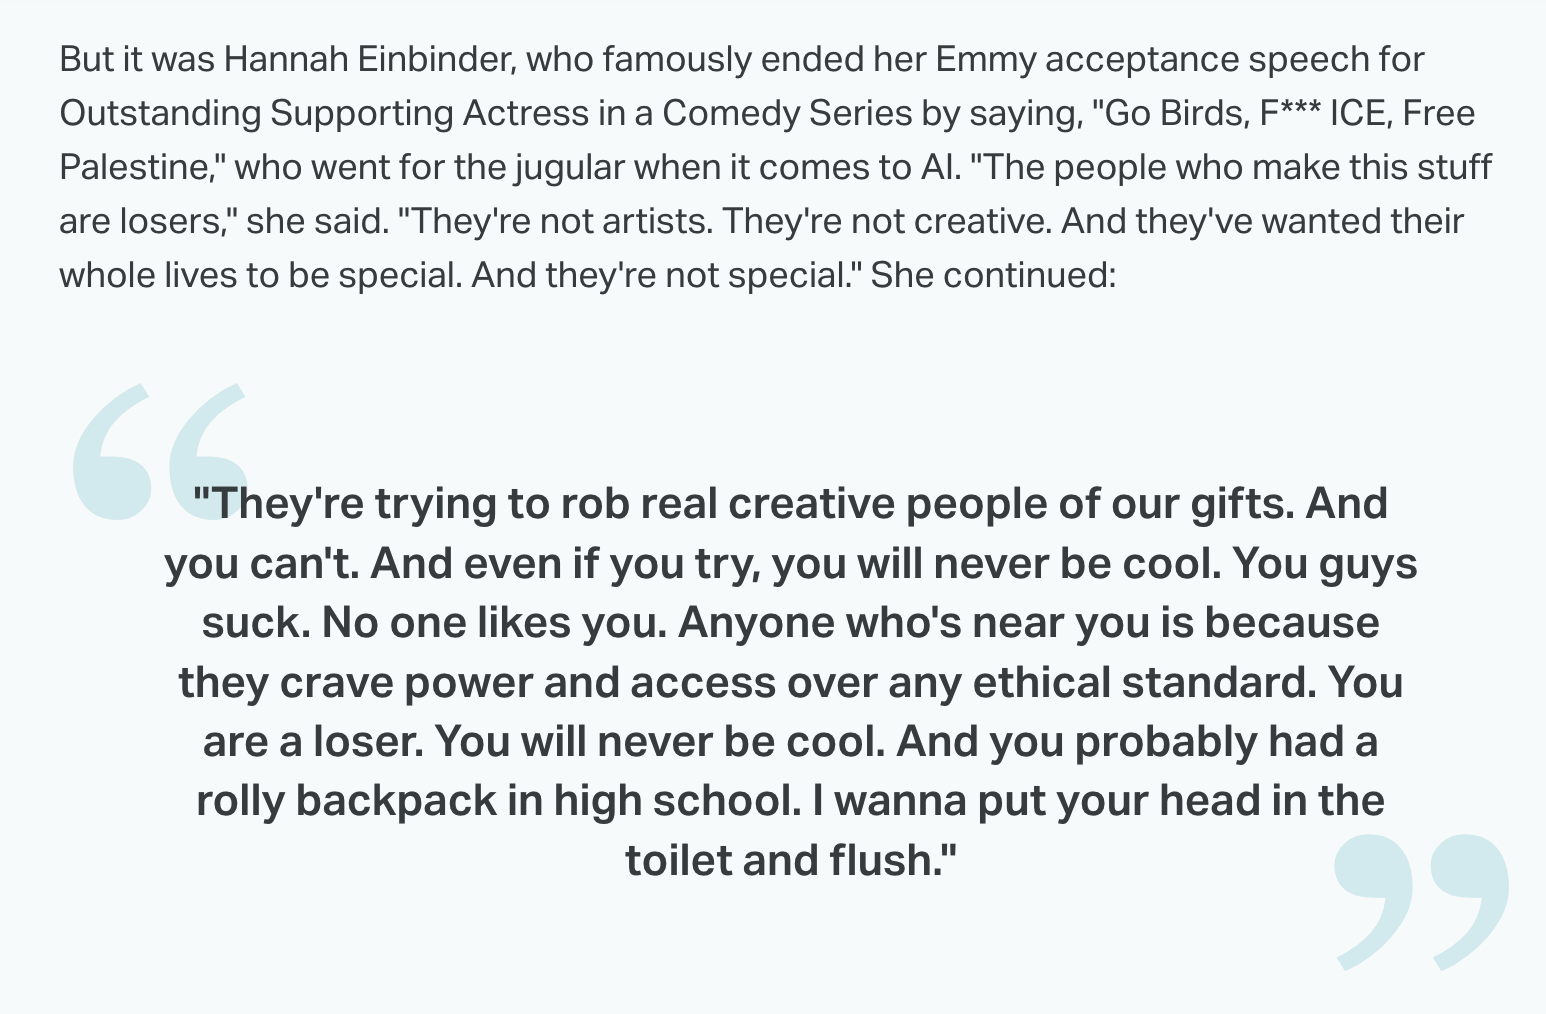Click the words "Comedy Series"
Viewport: 1546px width, 1014px height.
(x=786, y=113)
